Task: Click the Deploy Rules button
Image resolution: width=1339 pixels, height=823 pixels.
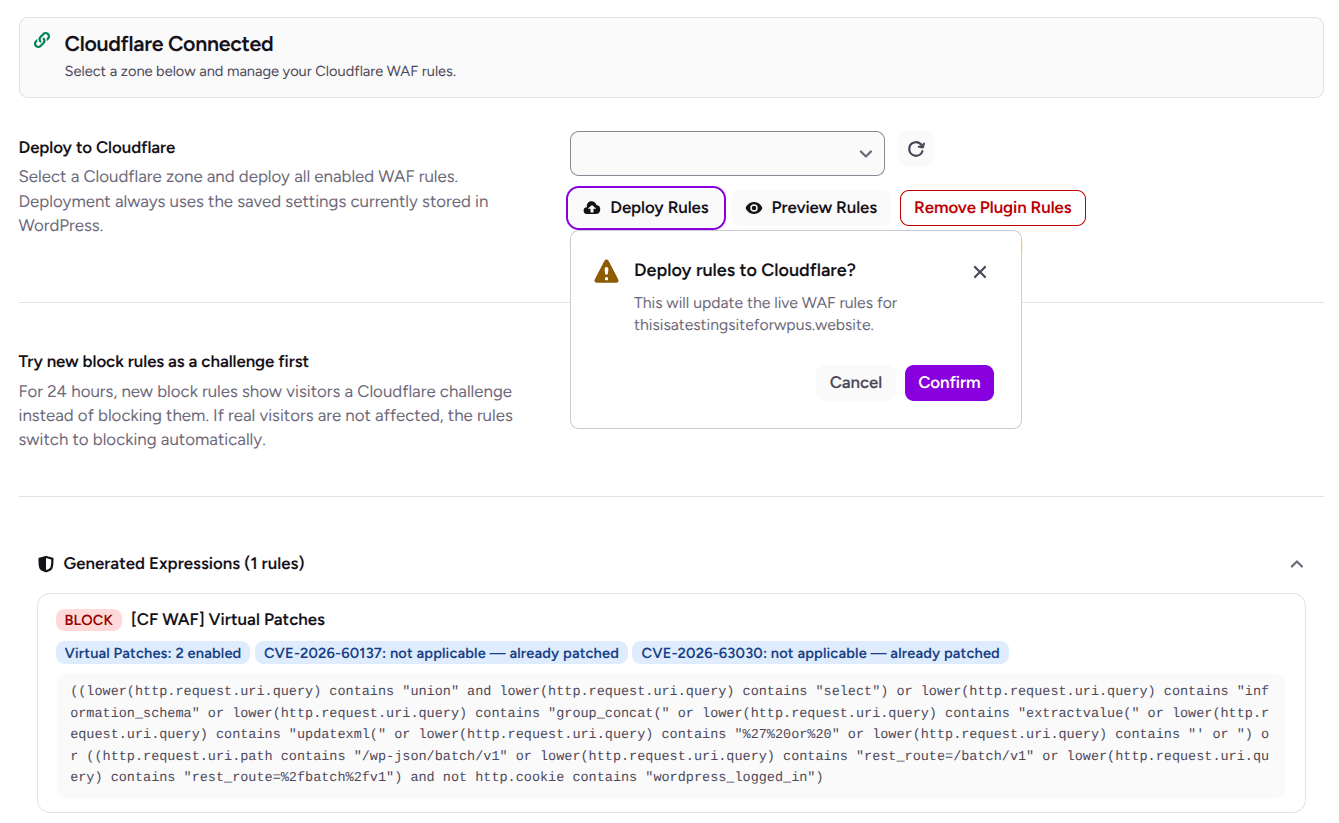Action: tap(646, 208)
